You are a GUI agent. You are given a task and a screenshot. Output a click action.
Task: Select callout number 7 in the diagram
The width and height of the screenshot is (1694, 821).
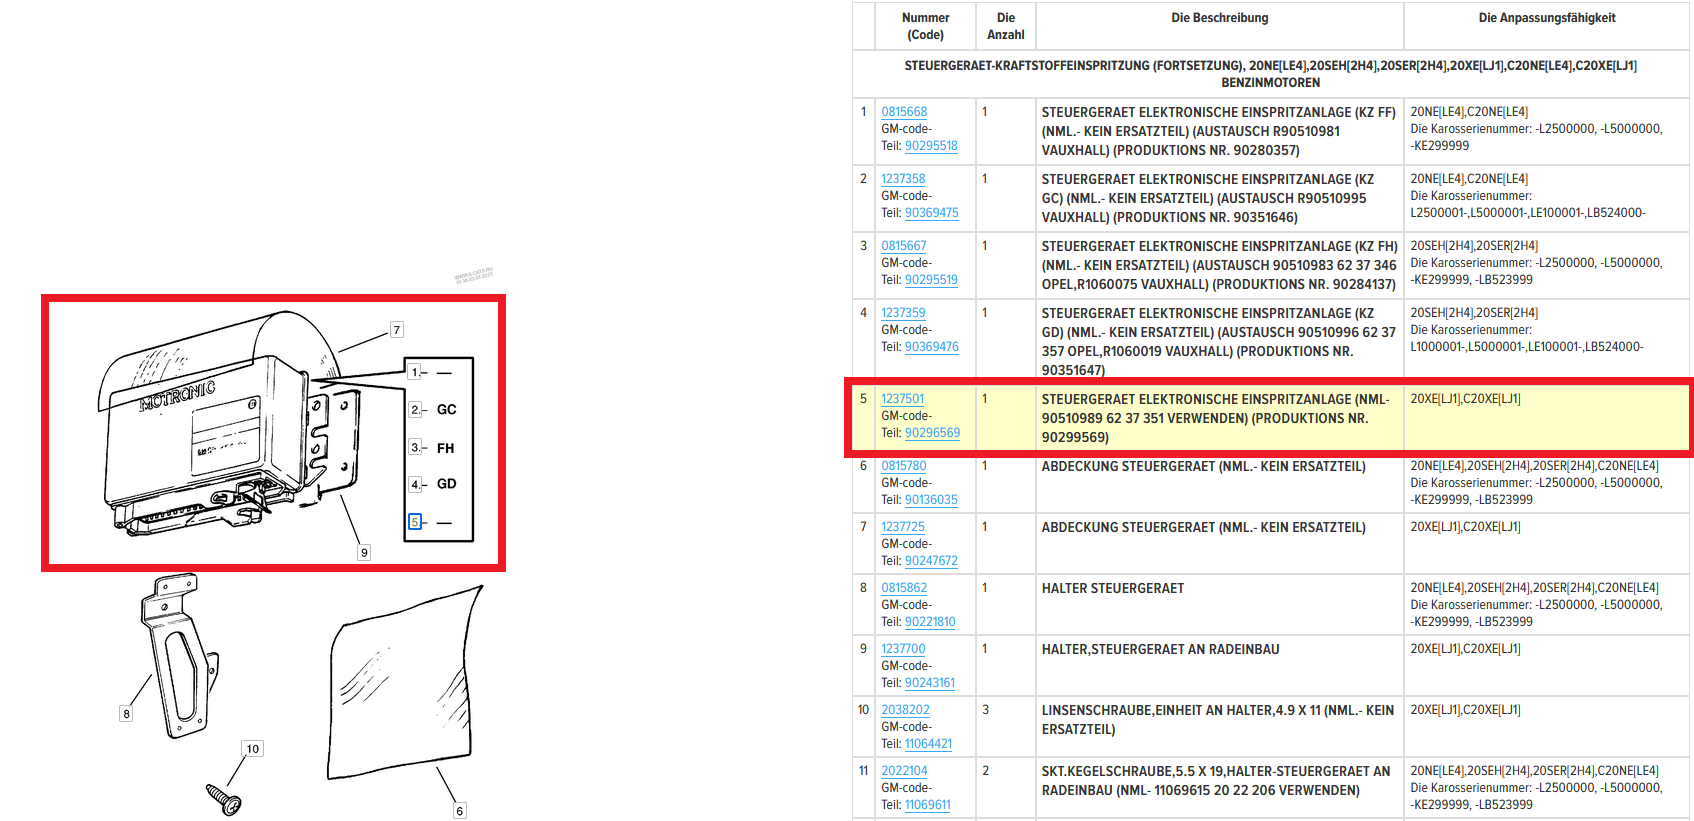397,330
